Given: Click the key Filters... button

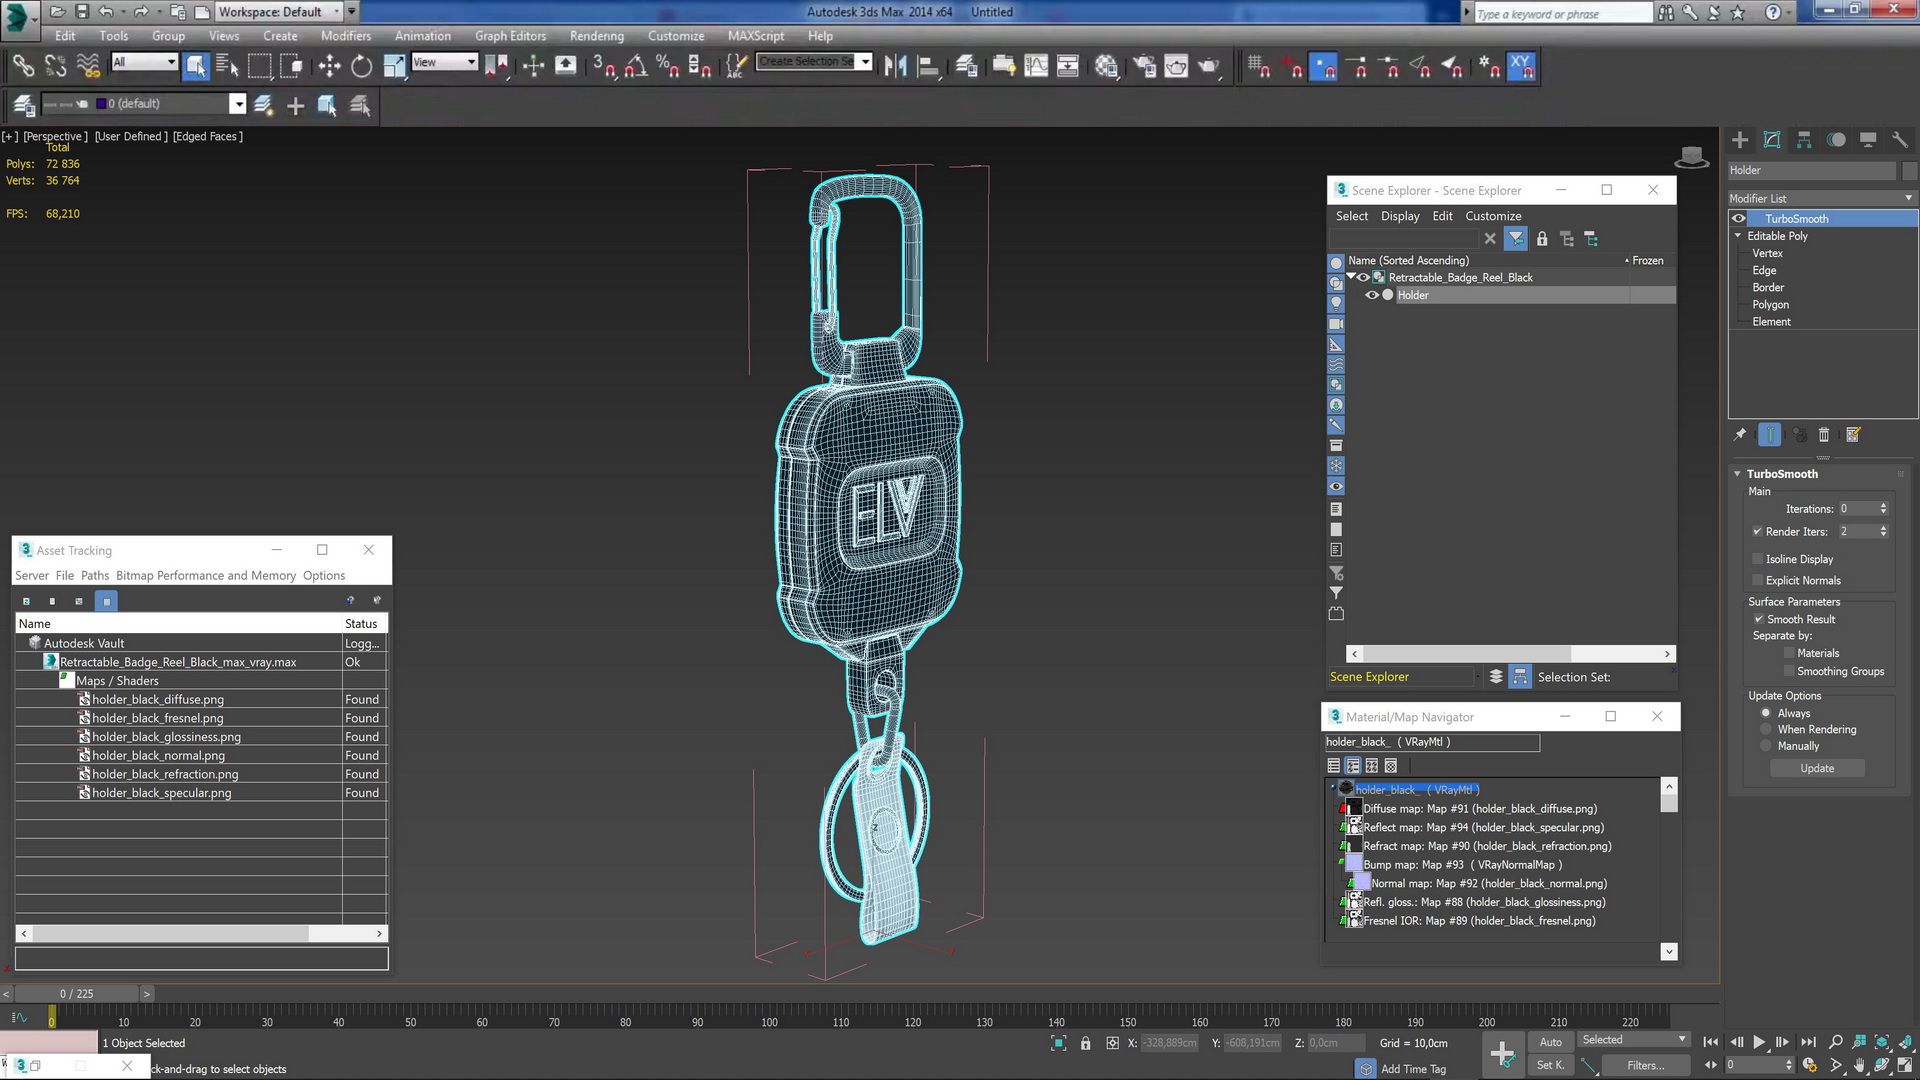Looking at the screenshot, I should point(1645,1066).
